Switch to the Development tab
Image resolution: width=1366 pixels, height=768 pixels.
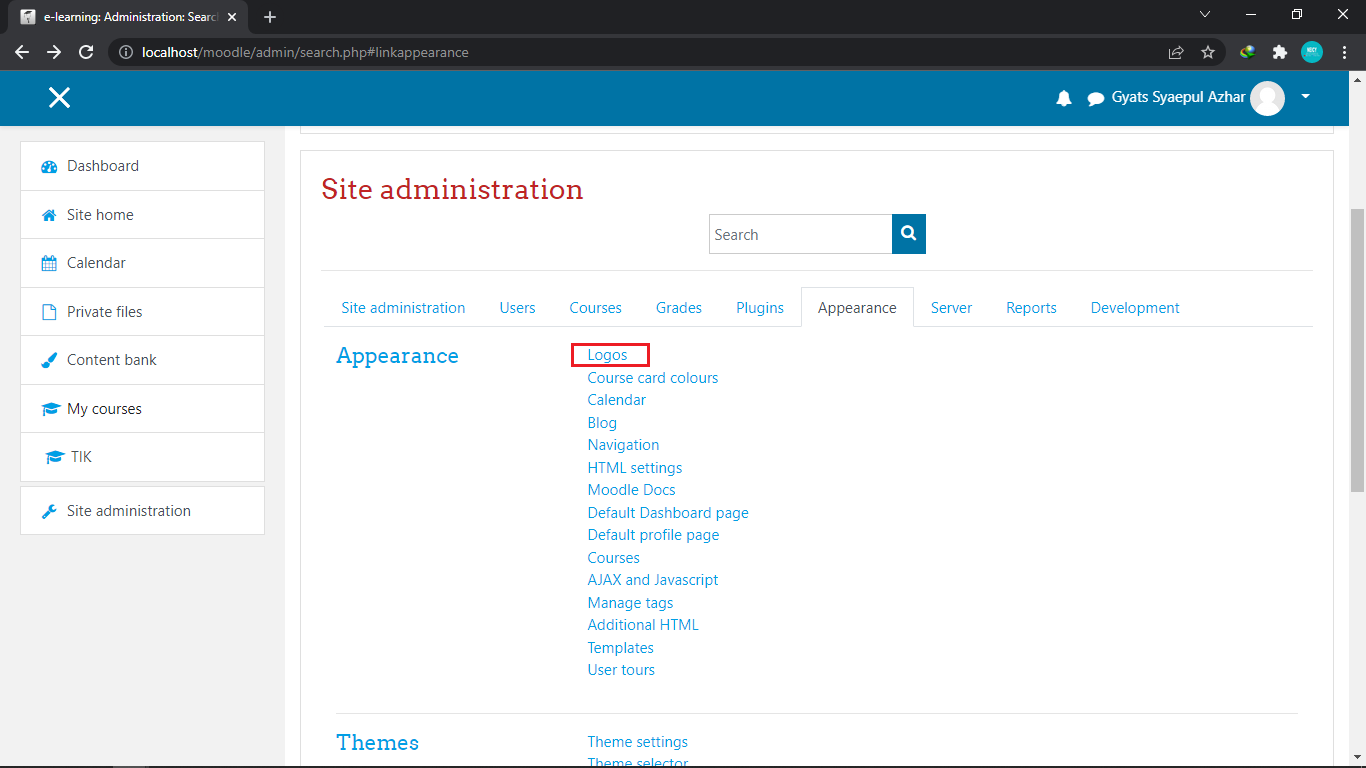[x=1135, y=308]
